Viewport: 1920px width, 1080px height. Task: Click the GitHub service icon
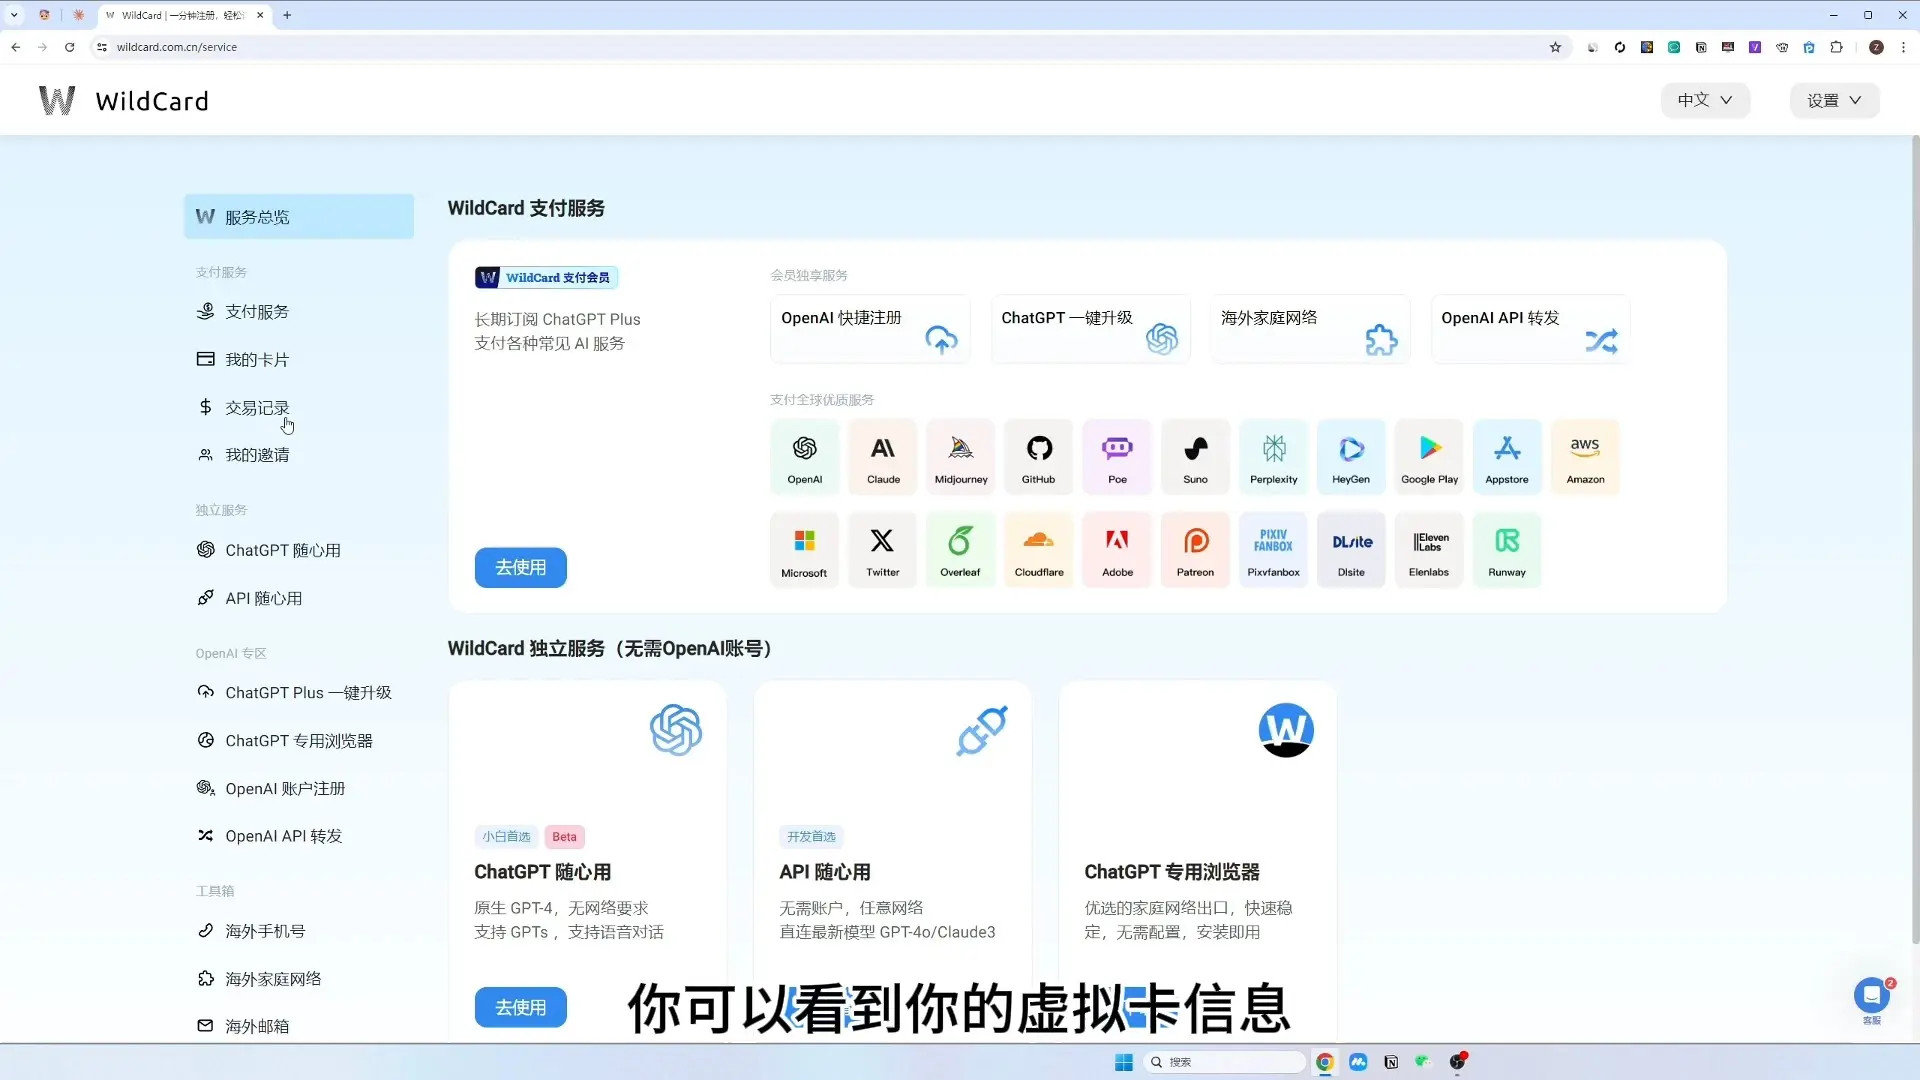(1039, 457)
